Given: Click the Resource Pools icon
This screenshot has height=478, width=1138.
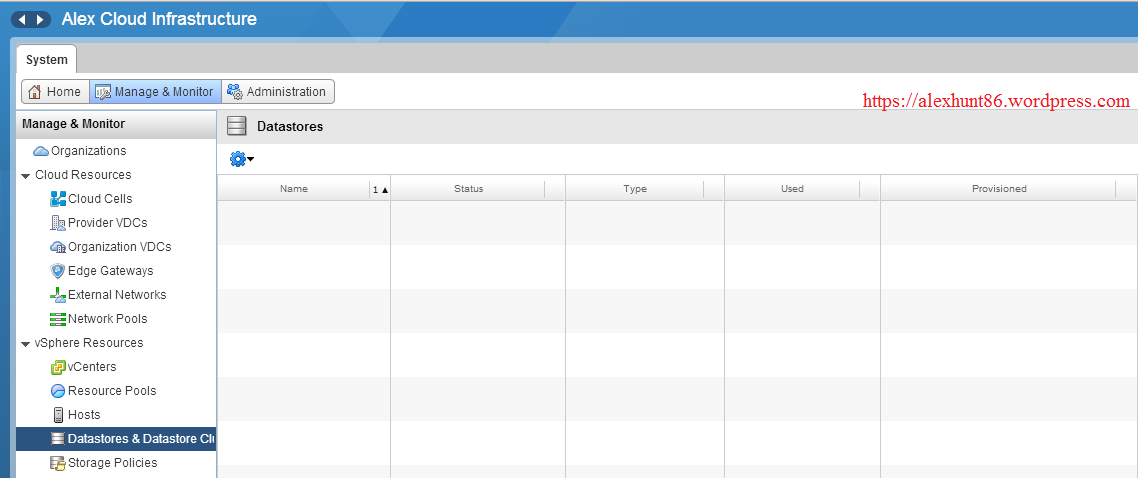Looking at the screenshot, I should (x=58, y=391).
